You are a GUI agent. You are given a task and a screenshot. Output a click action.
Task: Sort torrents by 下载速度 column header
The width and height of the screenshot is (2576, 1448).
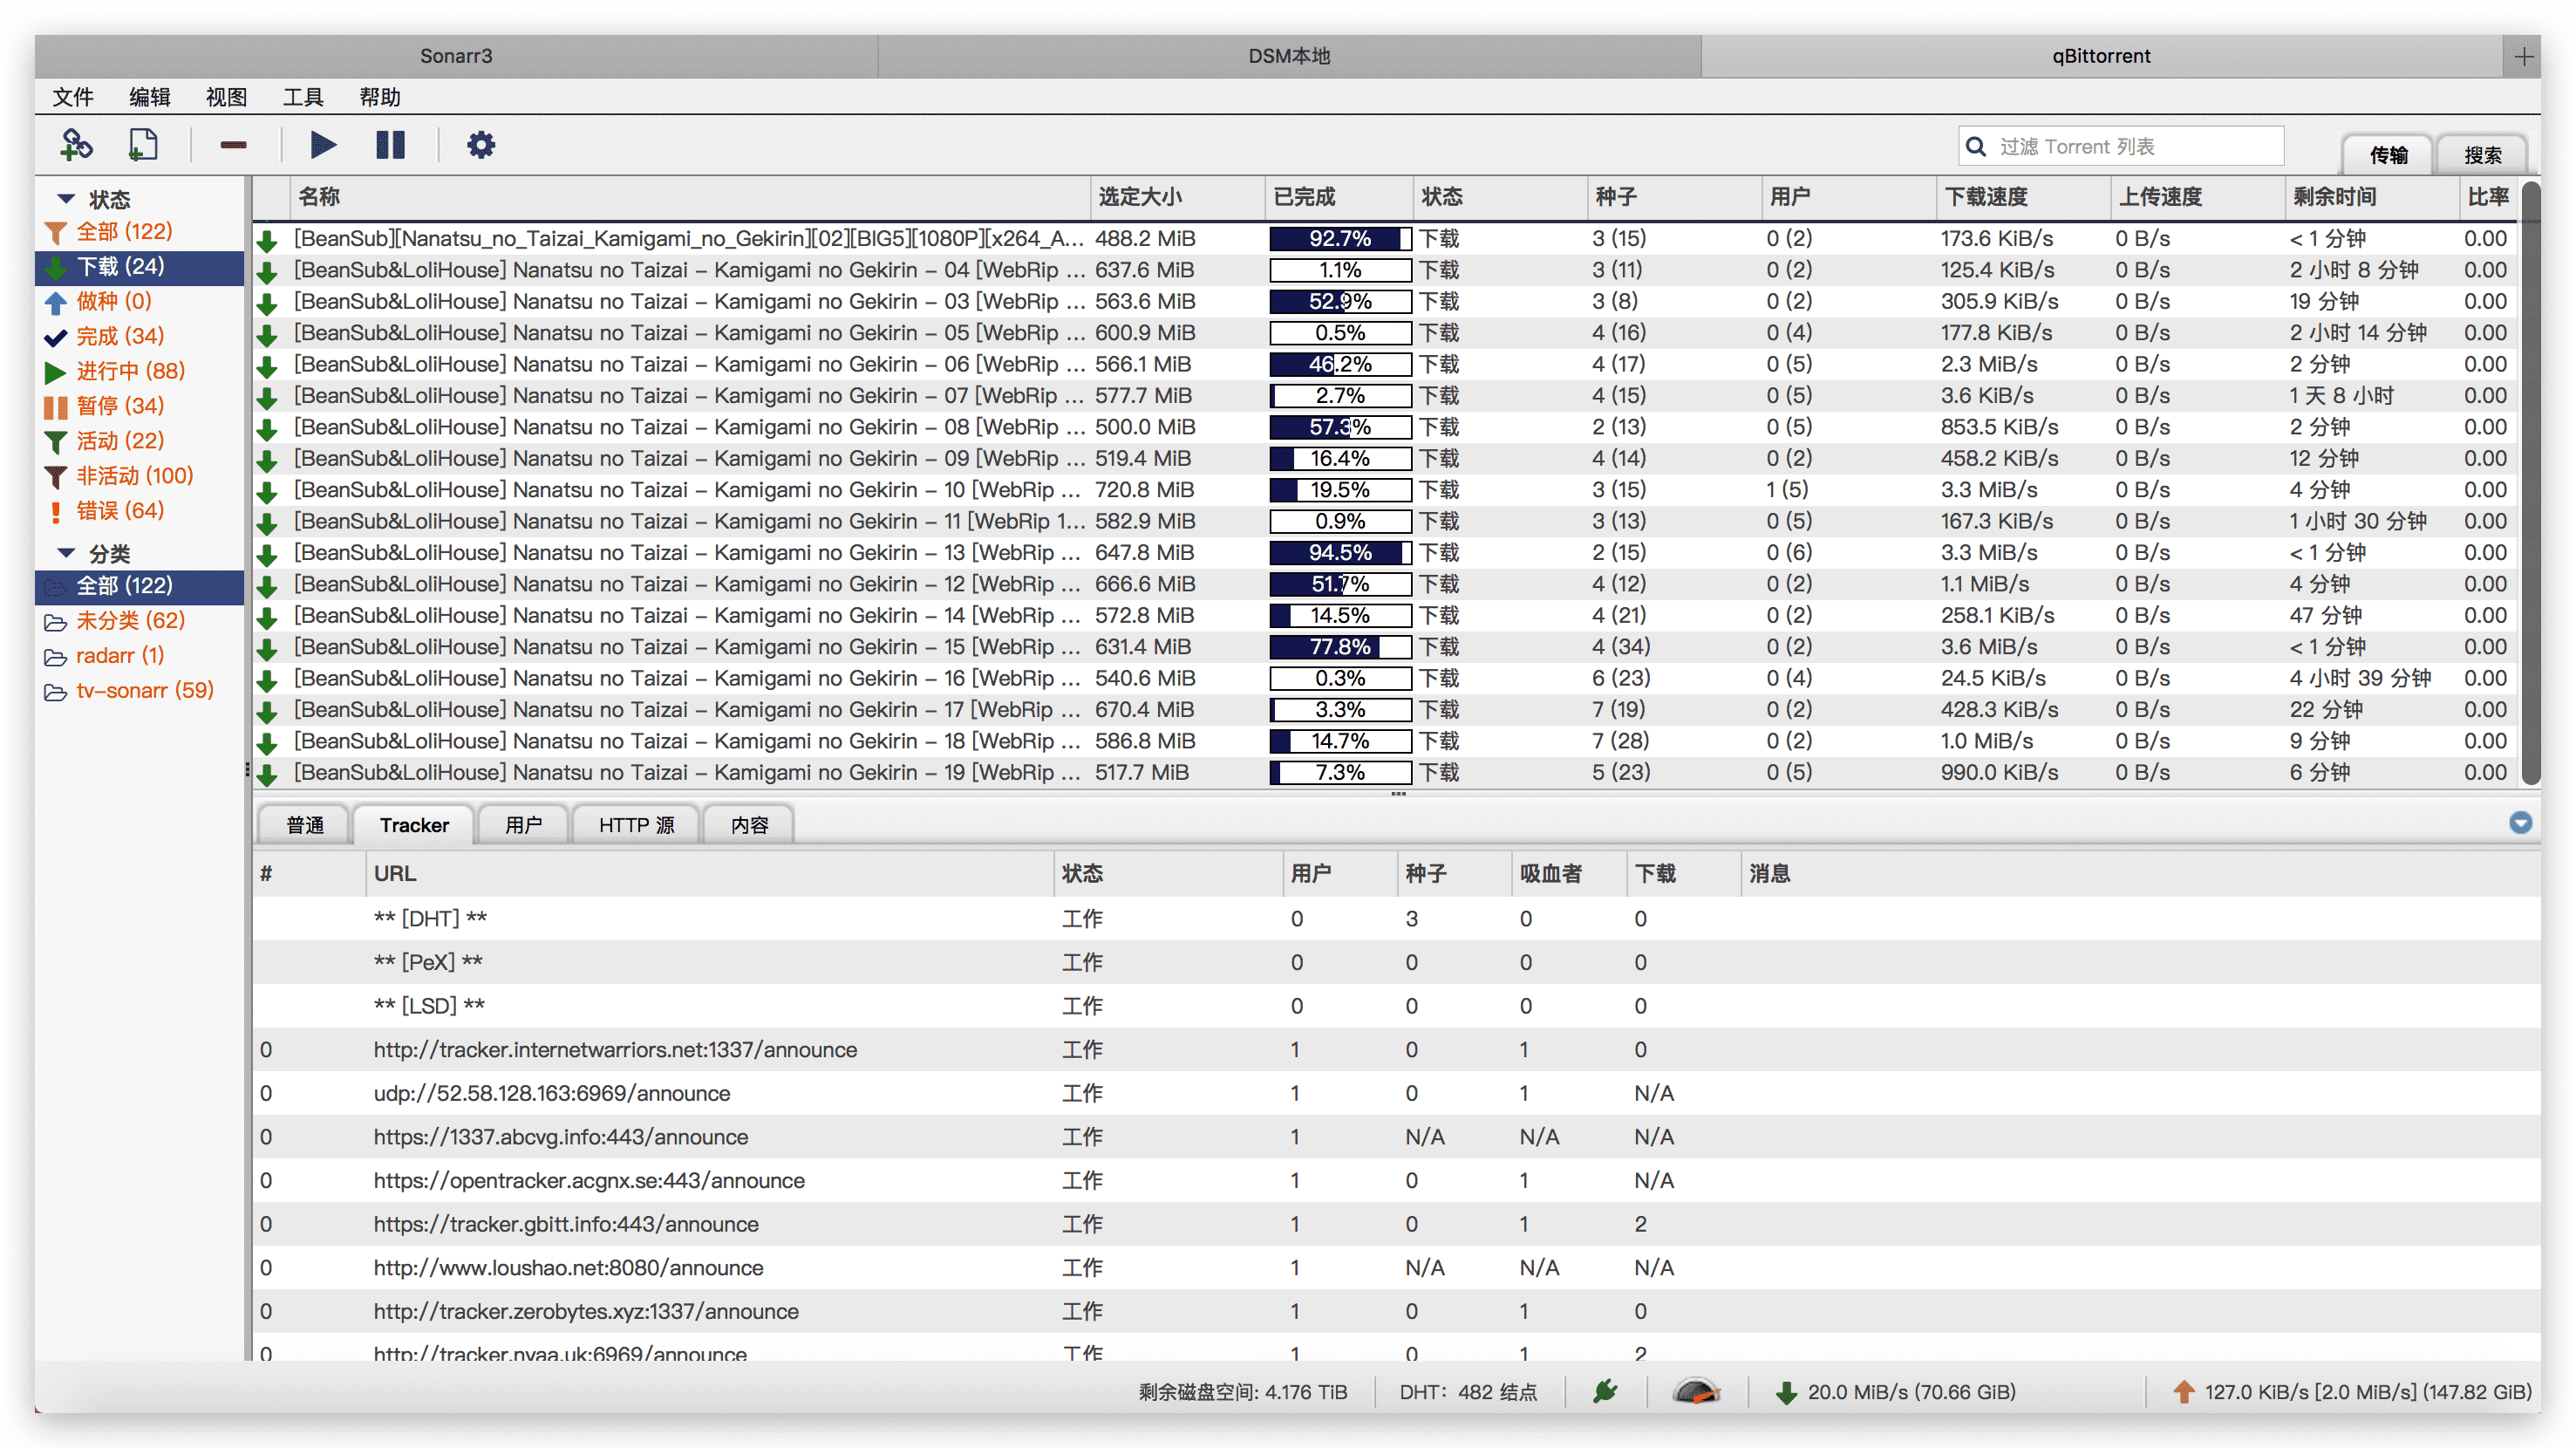click(x=2022, y=197)
